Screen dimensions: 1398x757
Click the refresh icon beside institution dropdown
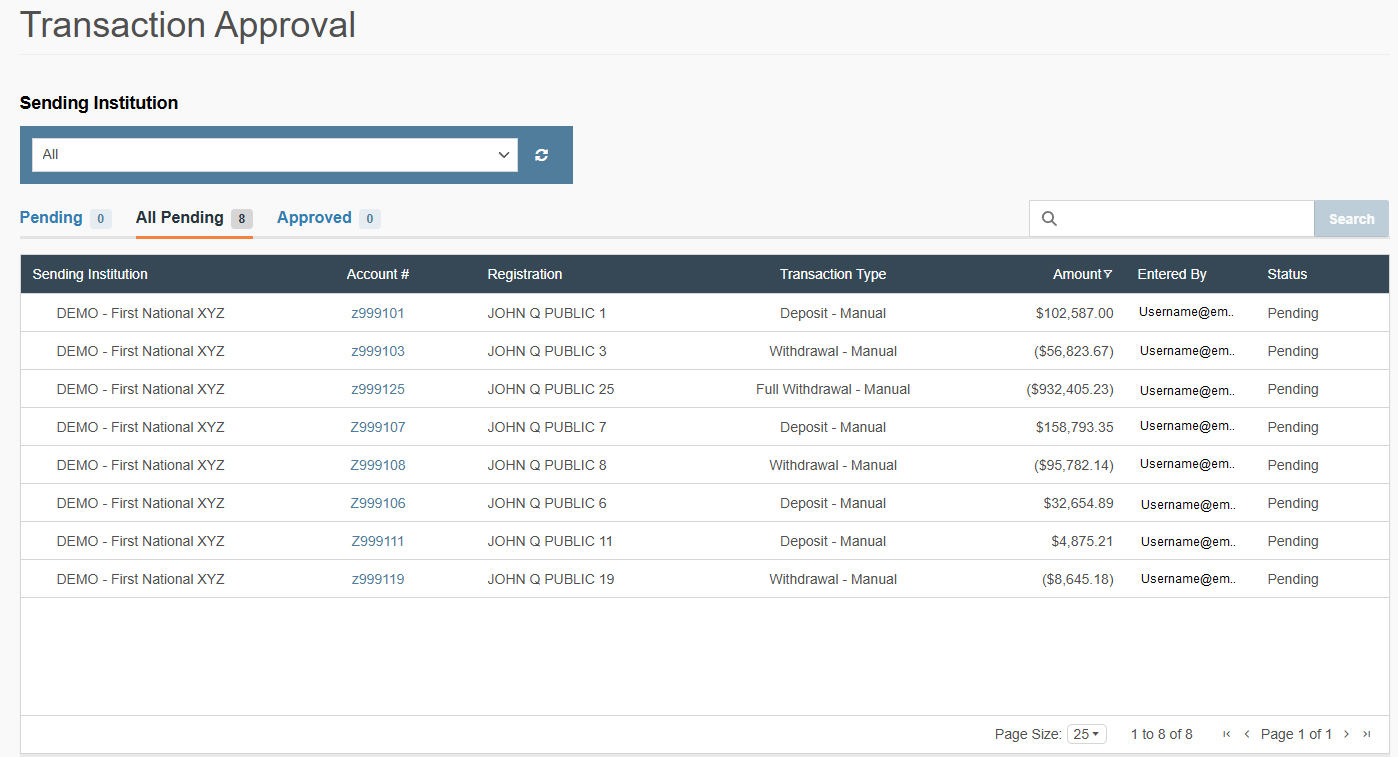[542, 155]
